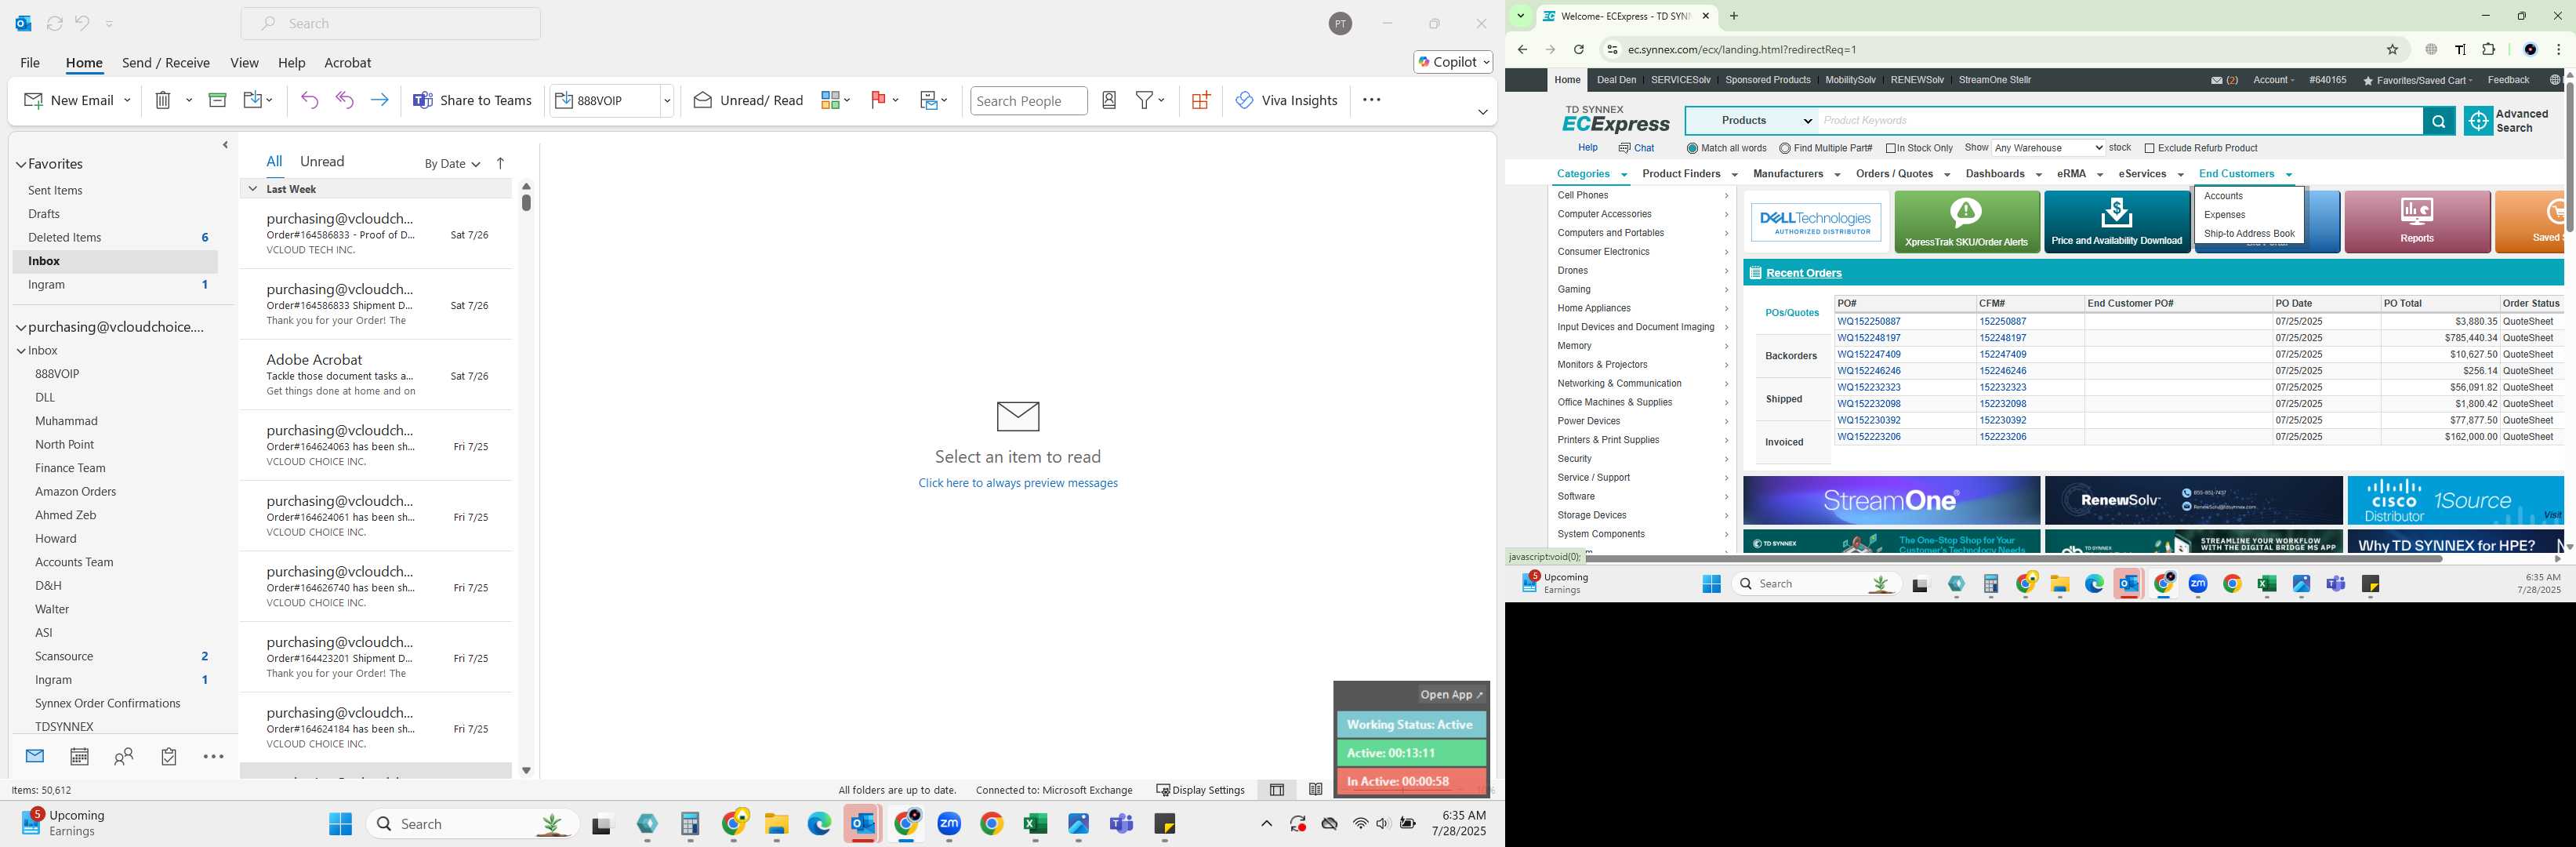The width and height of the screenshot is (2576, 847).
Task: Click the Reply All icon in Outlook ribbon
Action: (x=345, y=100)
